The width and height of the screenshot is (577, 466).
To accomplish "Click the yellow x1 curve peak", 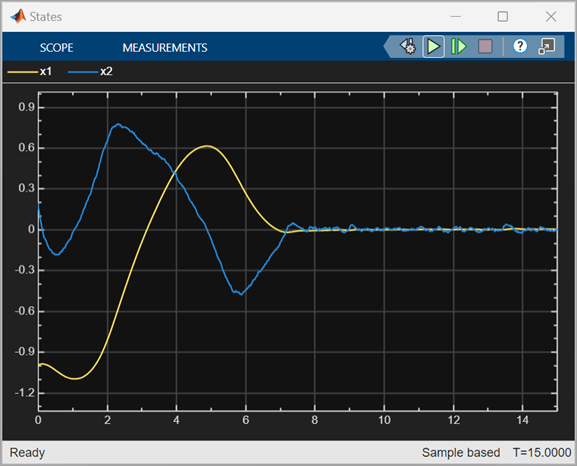I will tap(207, 146).
